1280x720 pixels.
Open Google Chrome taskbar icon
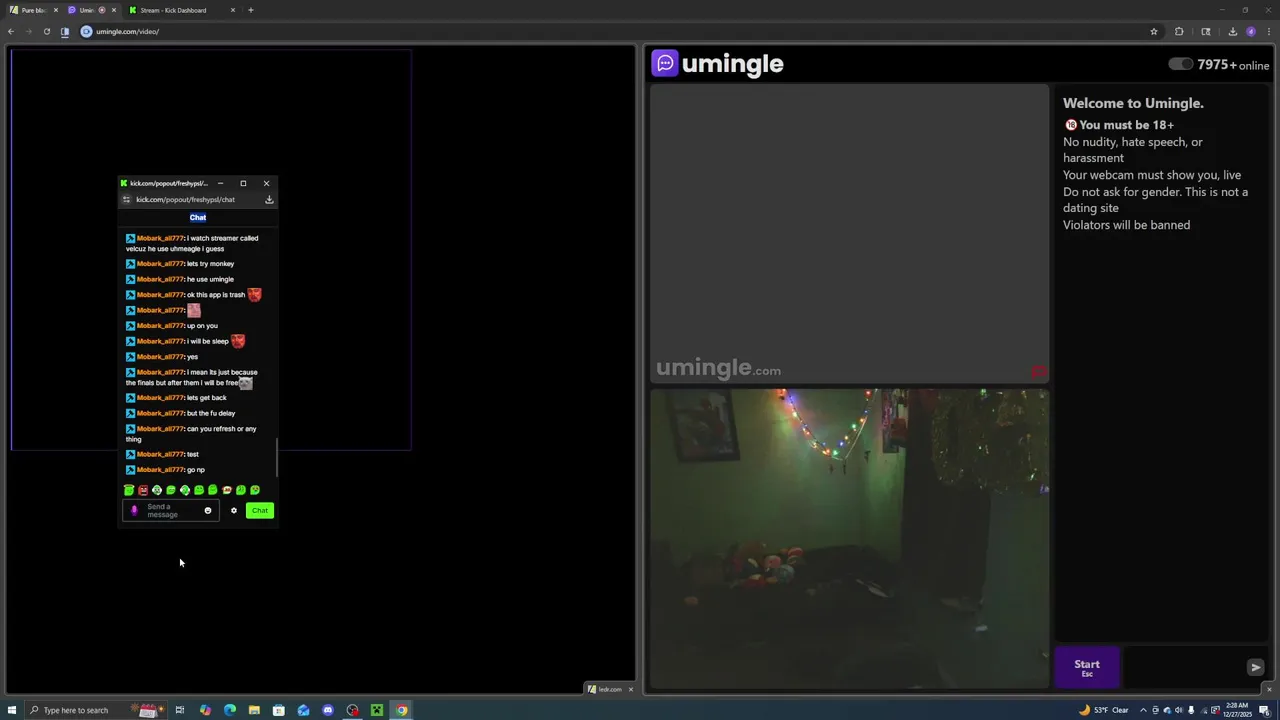coord(401,710)
